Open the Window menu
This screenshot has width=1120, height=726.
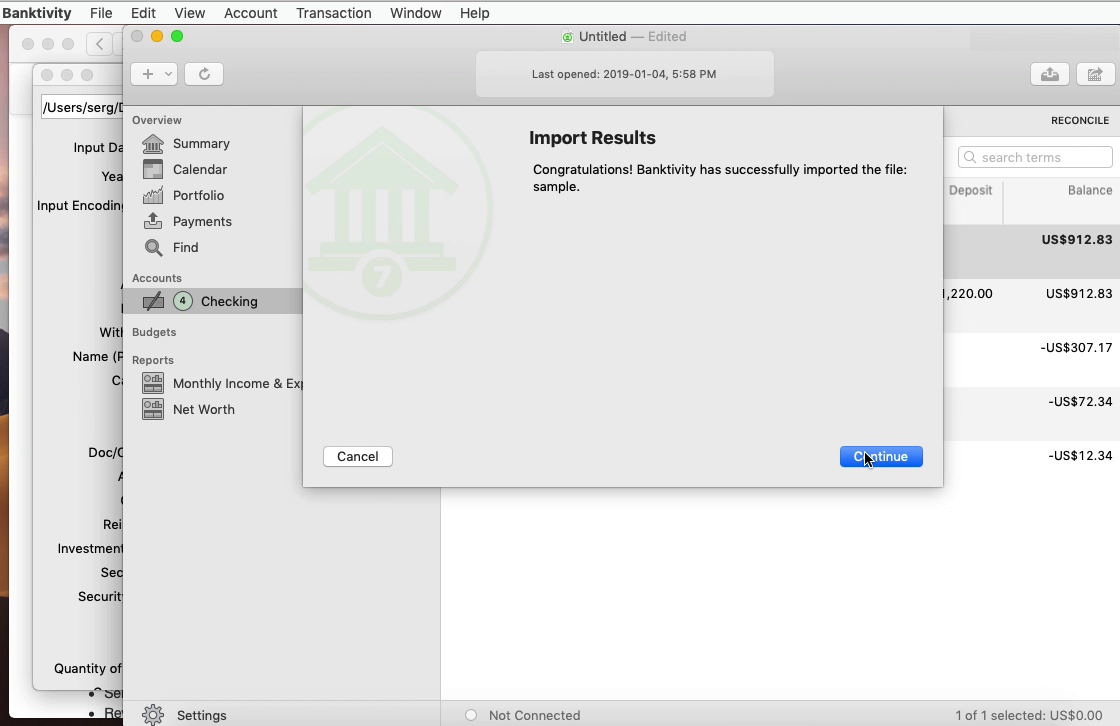coord(416,13)
